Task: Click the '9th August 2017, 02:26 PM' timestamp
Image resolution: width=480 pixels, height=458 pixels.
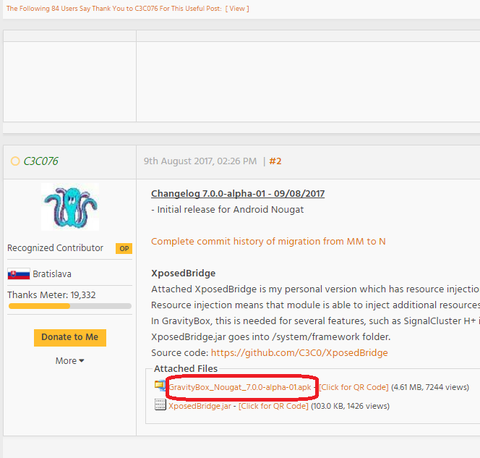Action: [x=200, y=161]
